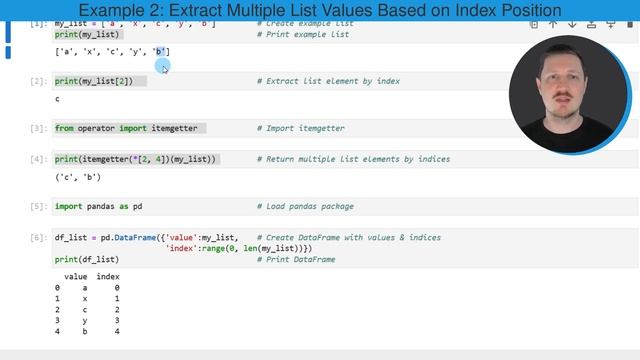640x360 pixels.
Task: Click into the print(my_list[2]) code cell
Action: pyautogui.click(x=344, y=81)
